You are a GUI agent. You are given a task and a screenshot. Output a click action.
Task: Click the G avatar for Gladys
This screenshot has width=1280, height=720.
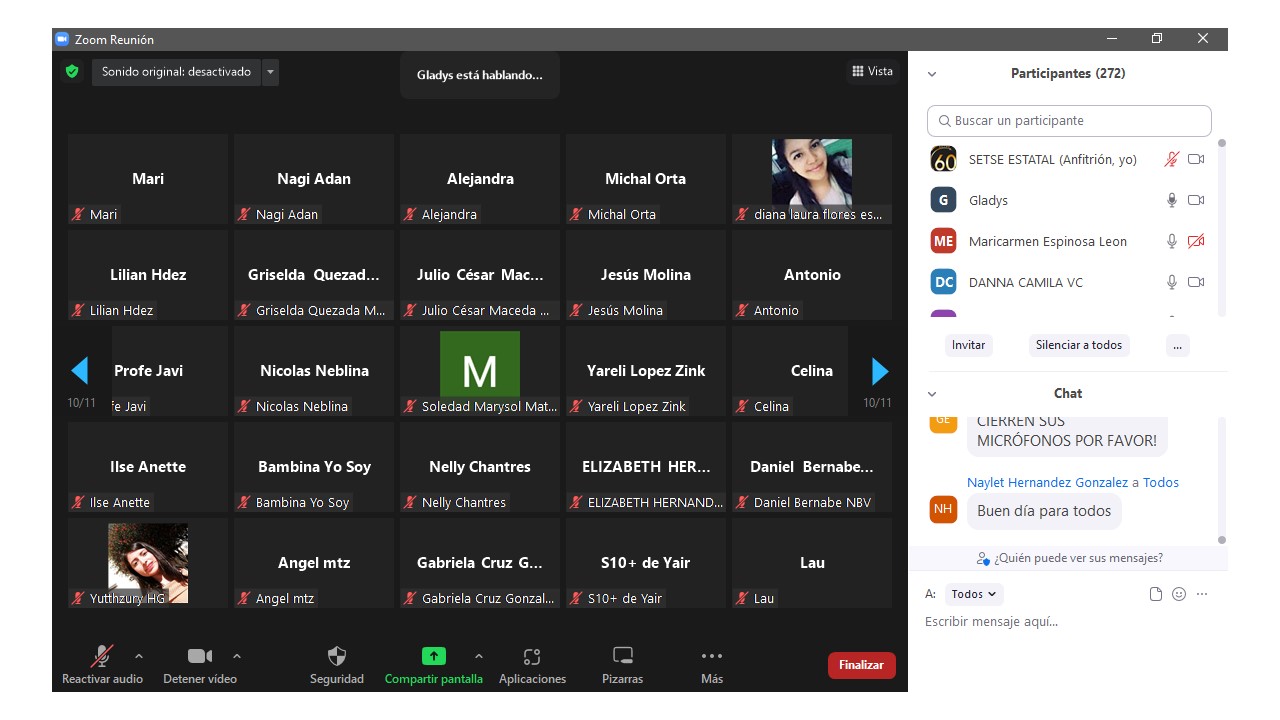click(x=943, y=200)
